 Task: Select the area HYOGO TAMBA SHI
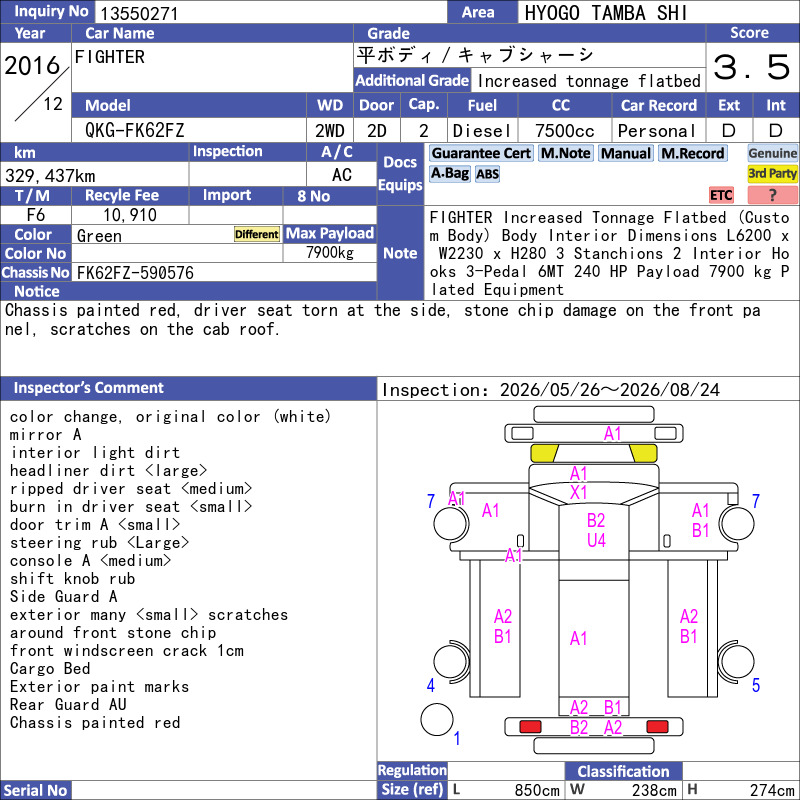point(606,13)
